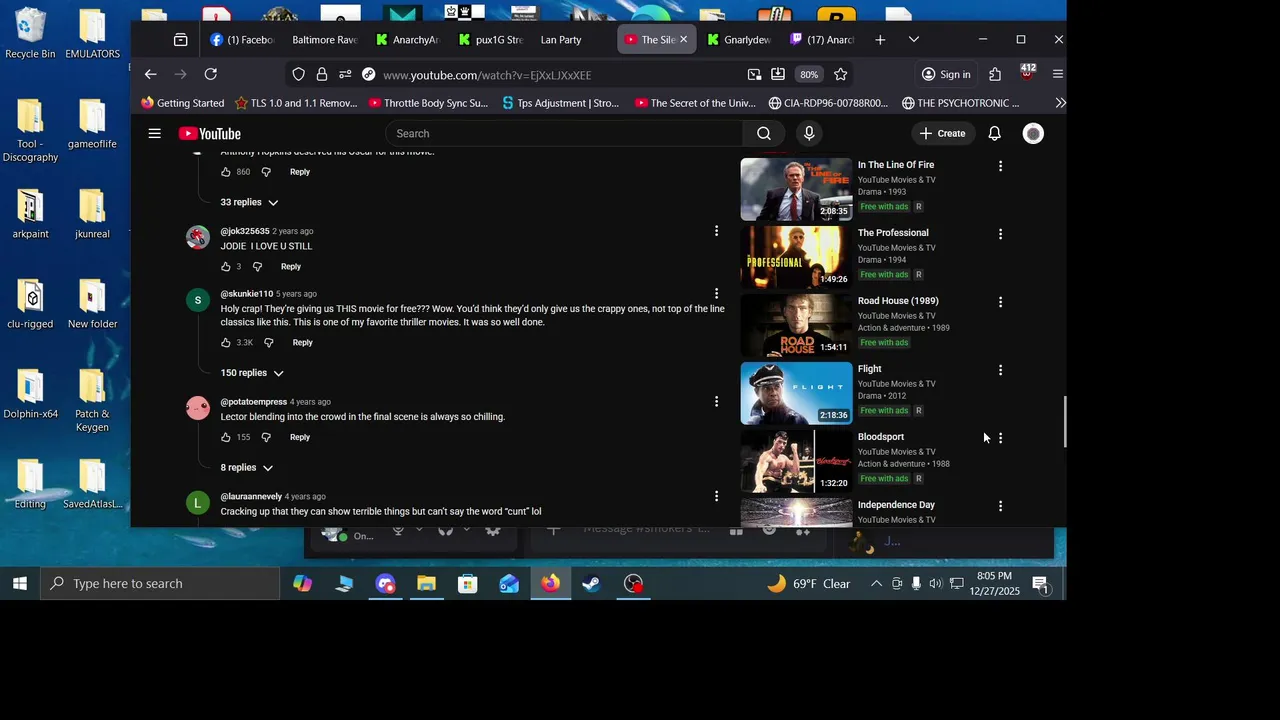Show more bookmarks overflow chevron

point(1060,103)
